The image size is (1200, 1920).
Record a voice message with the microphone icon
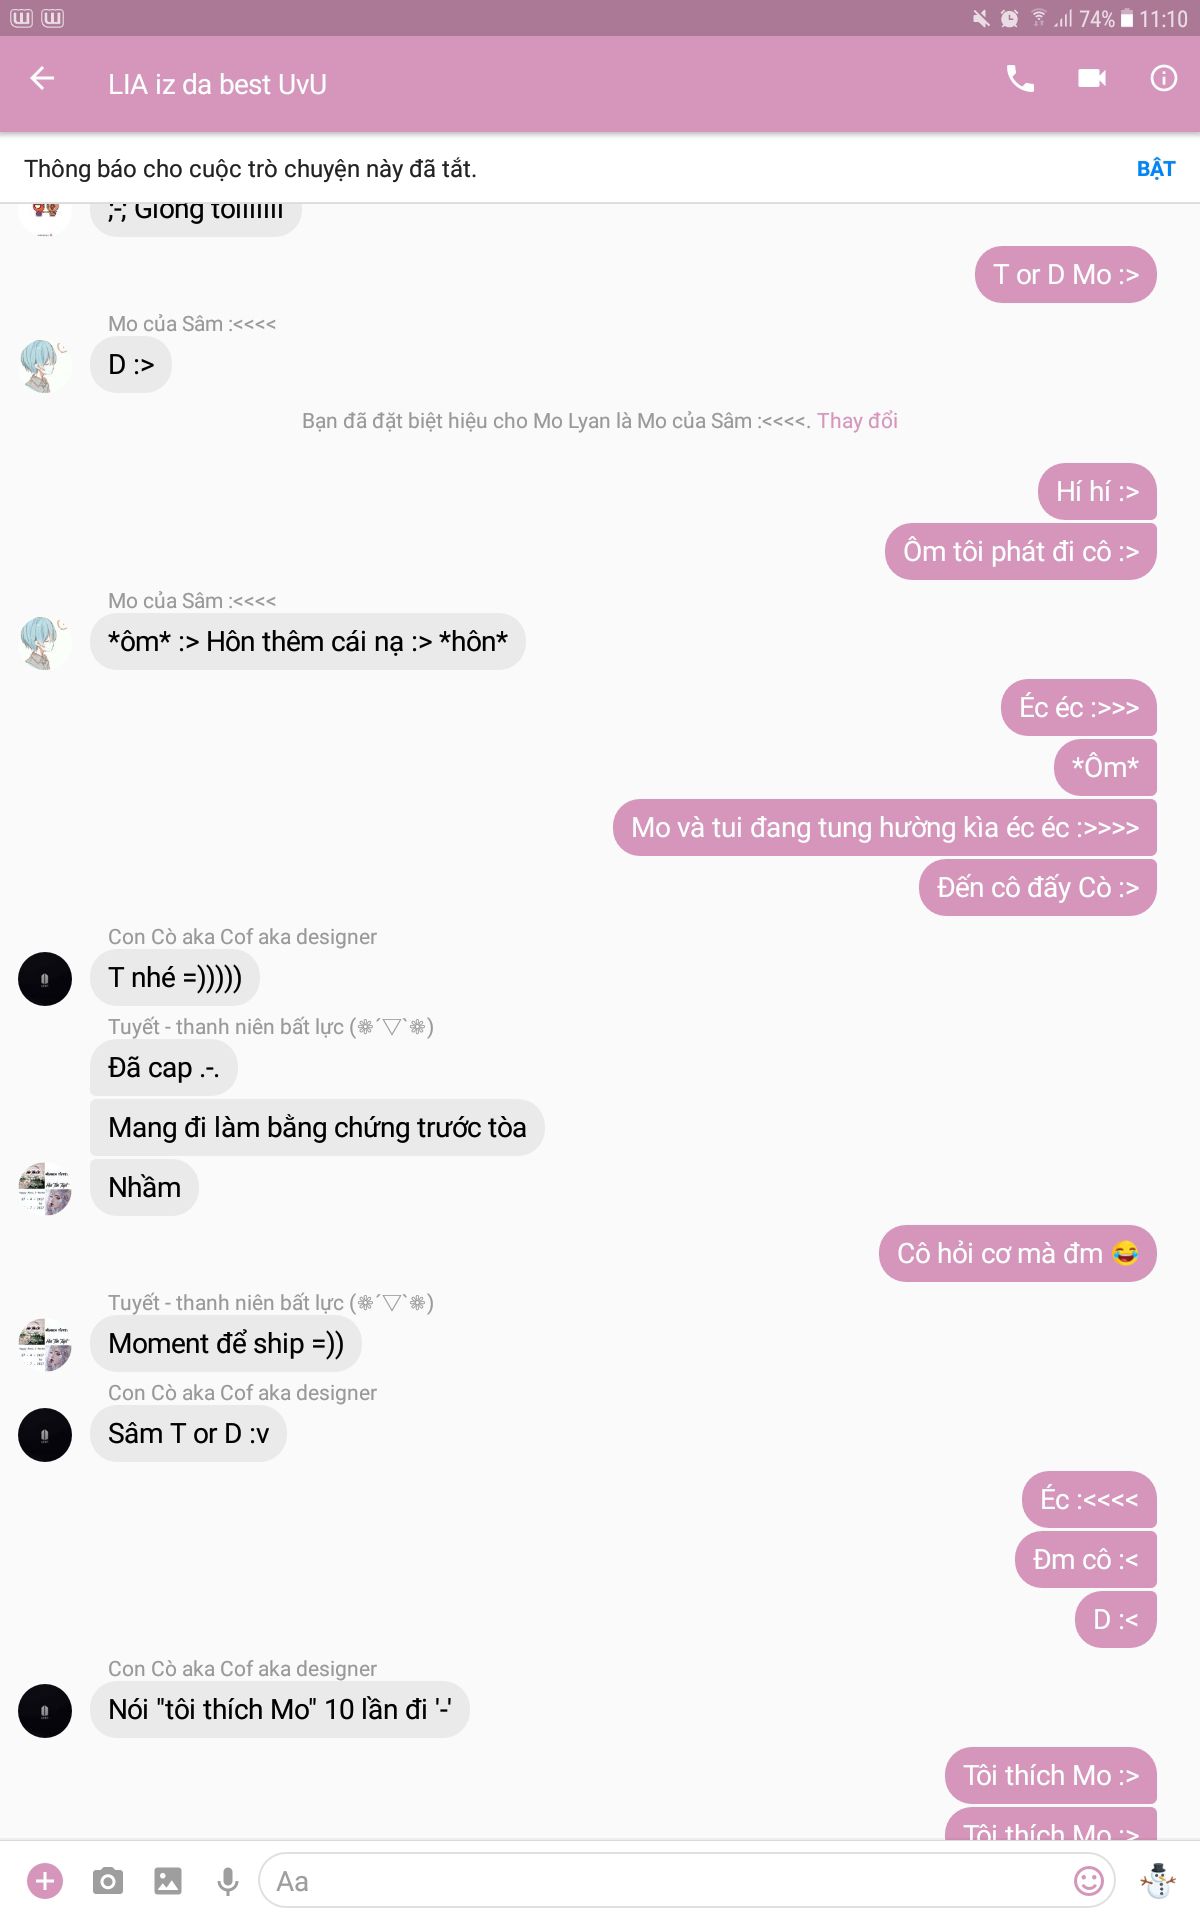228,1881
